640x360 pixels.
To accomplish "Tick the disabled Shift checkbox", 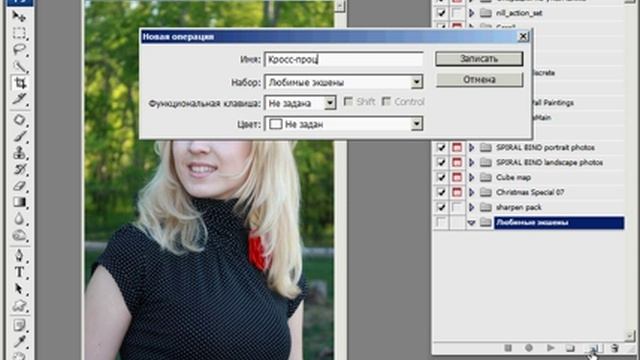I will tap(348, 102).
